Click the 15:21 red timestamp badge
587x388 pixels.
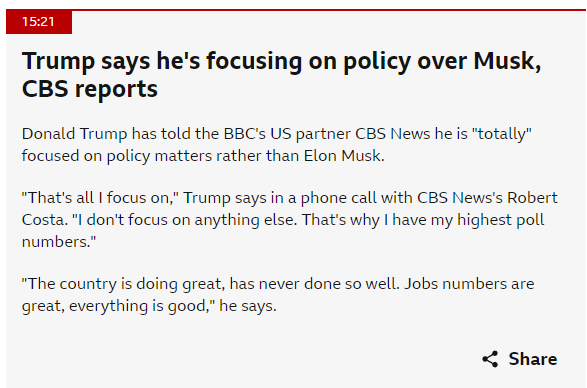click(x=39, y=22)
